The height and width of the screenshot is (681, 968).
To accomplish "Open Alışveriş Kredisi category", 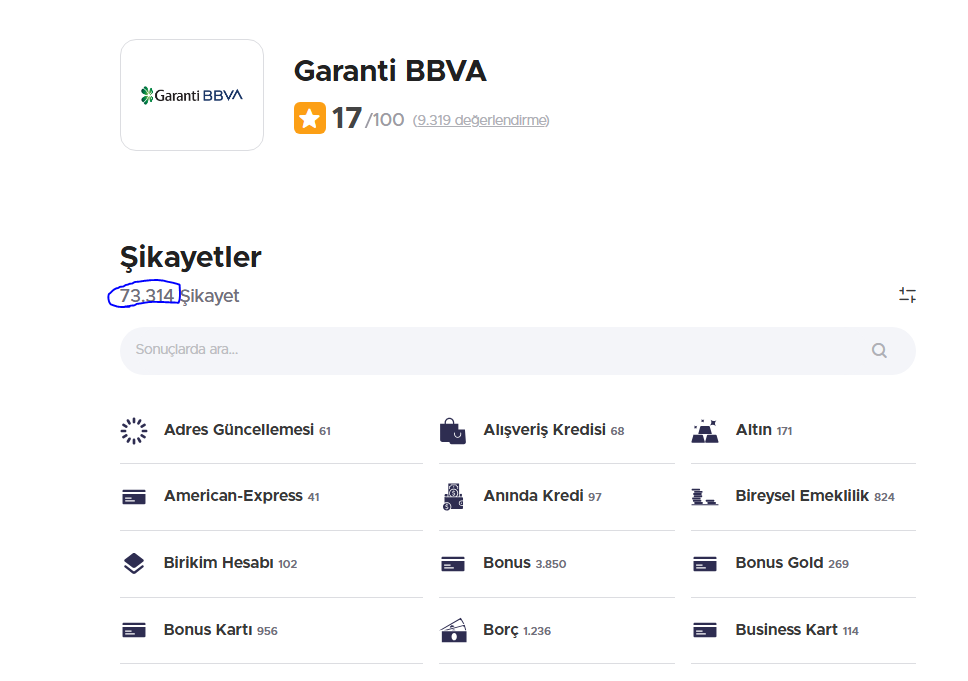I will click(544, 430).
